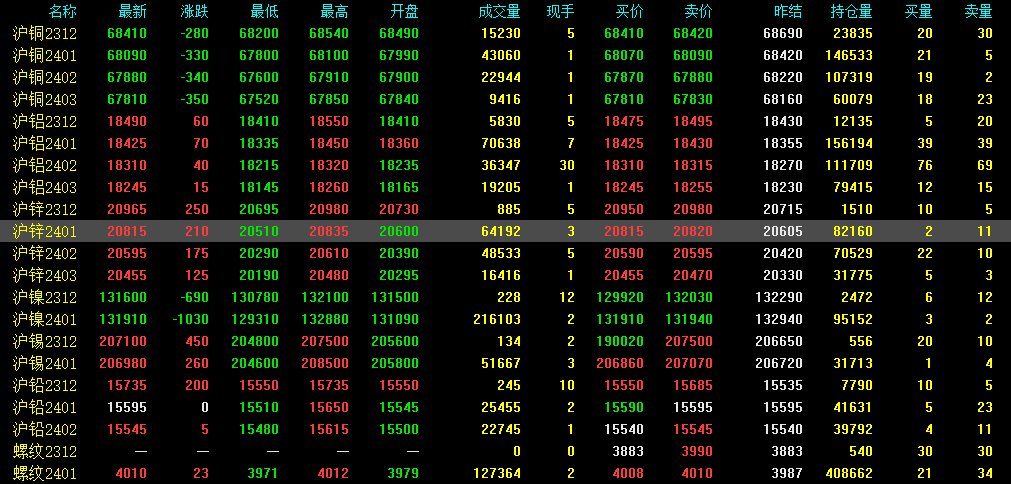Select the 沪铝2402 contract name

[45, 166]
